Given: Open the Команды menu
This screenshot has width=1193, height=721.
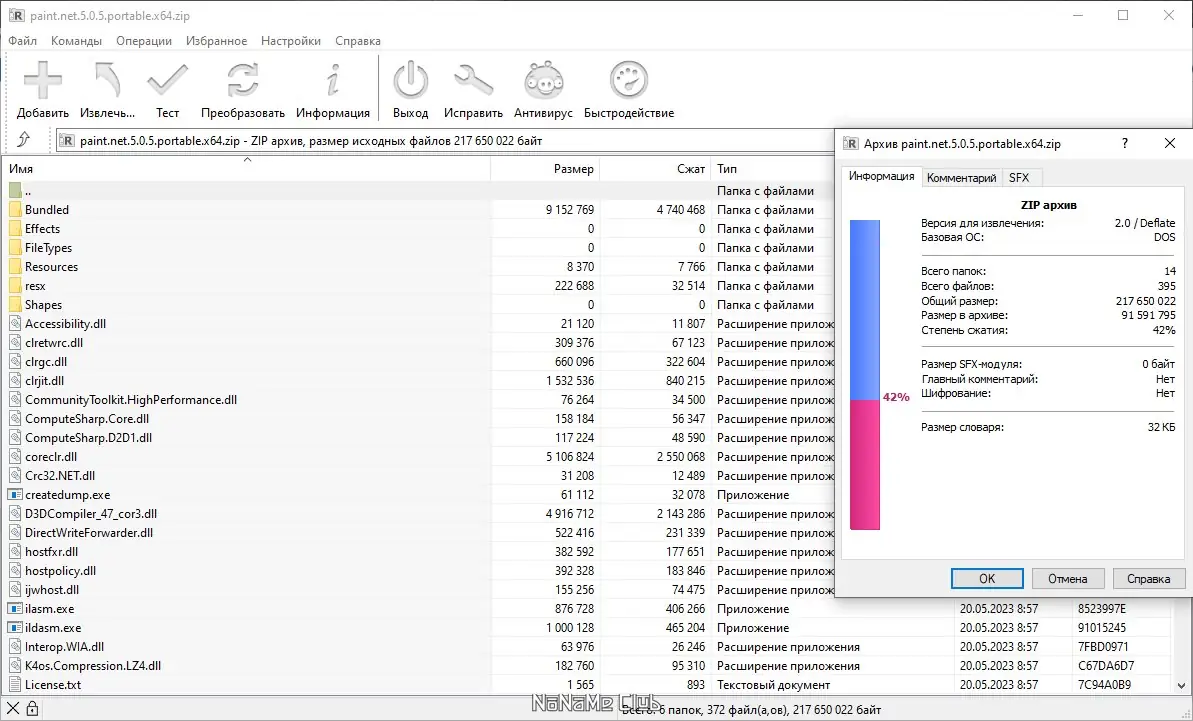Looking at the screenshot, I should (x=76, y=41).
